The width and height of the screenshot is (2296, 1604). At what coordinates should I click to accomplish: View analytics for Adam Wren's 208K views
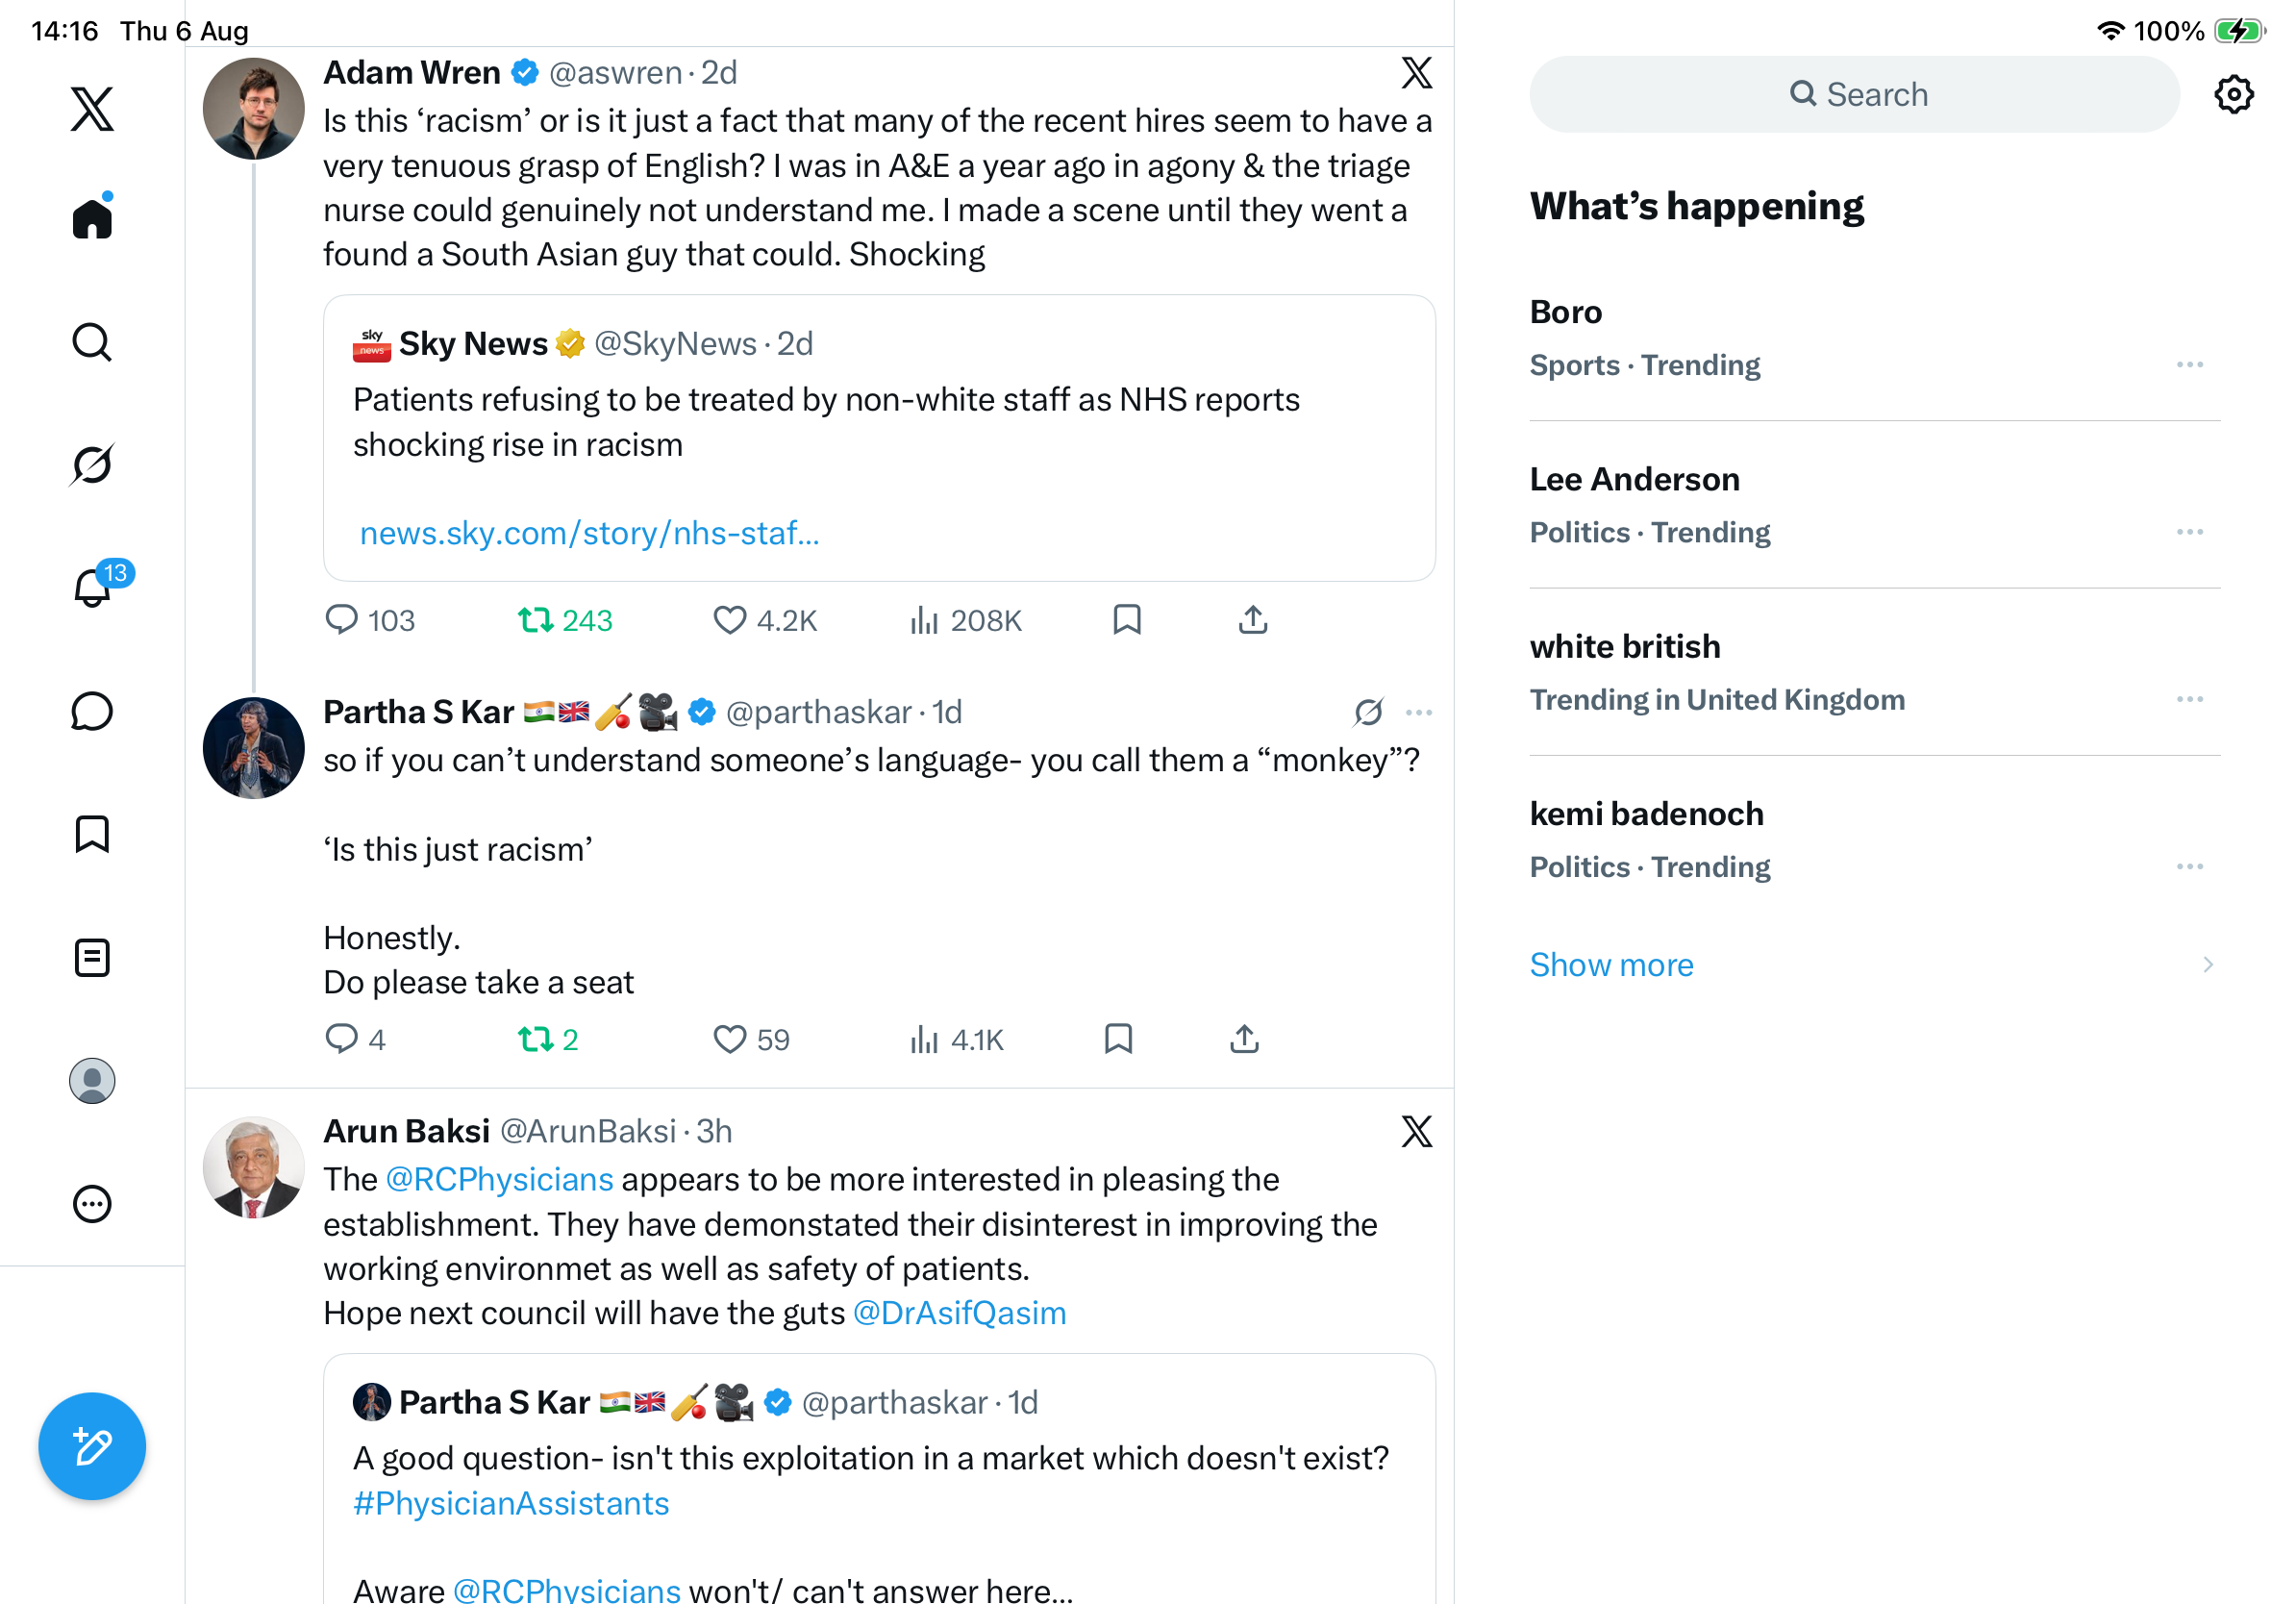coord(965,621)
